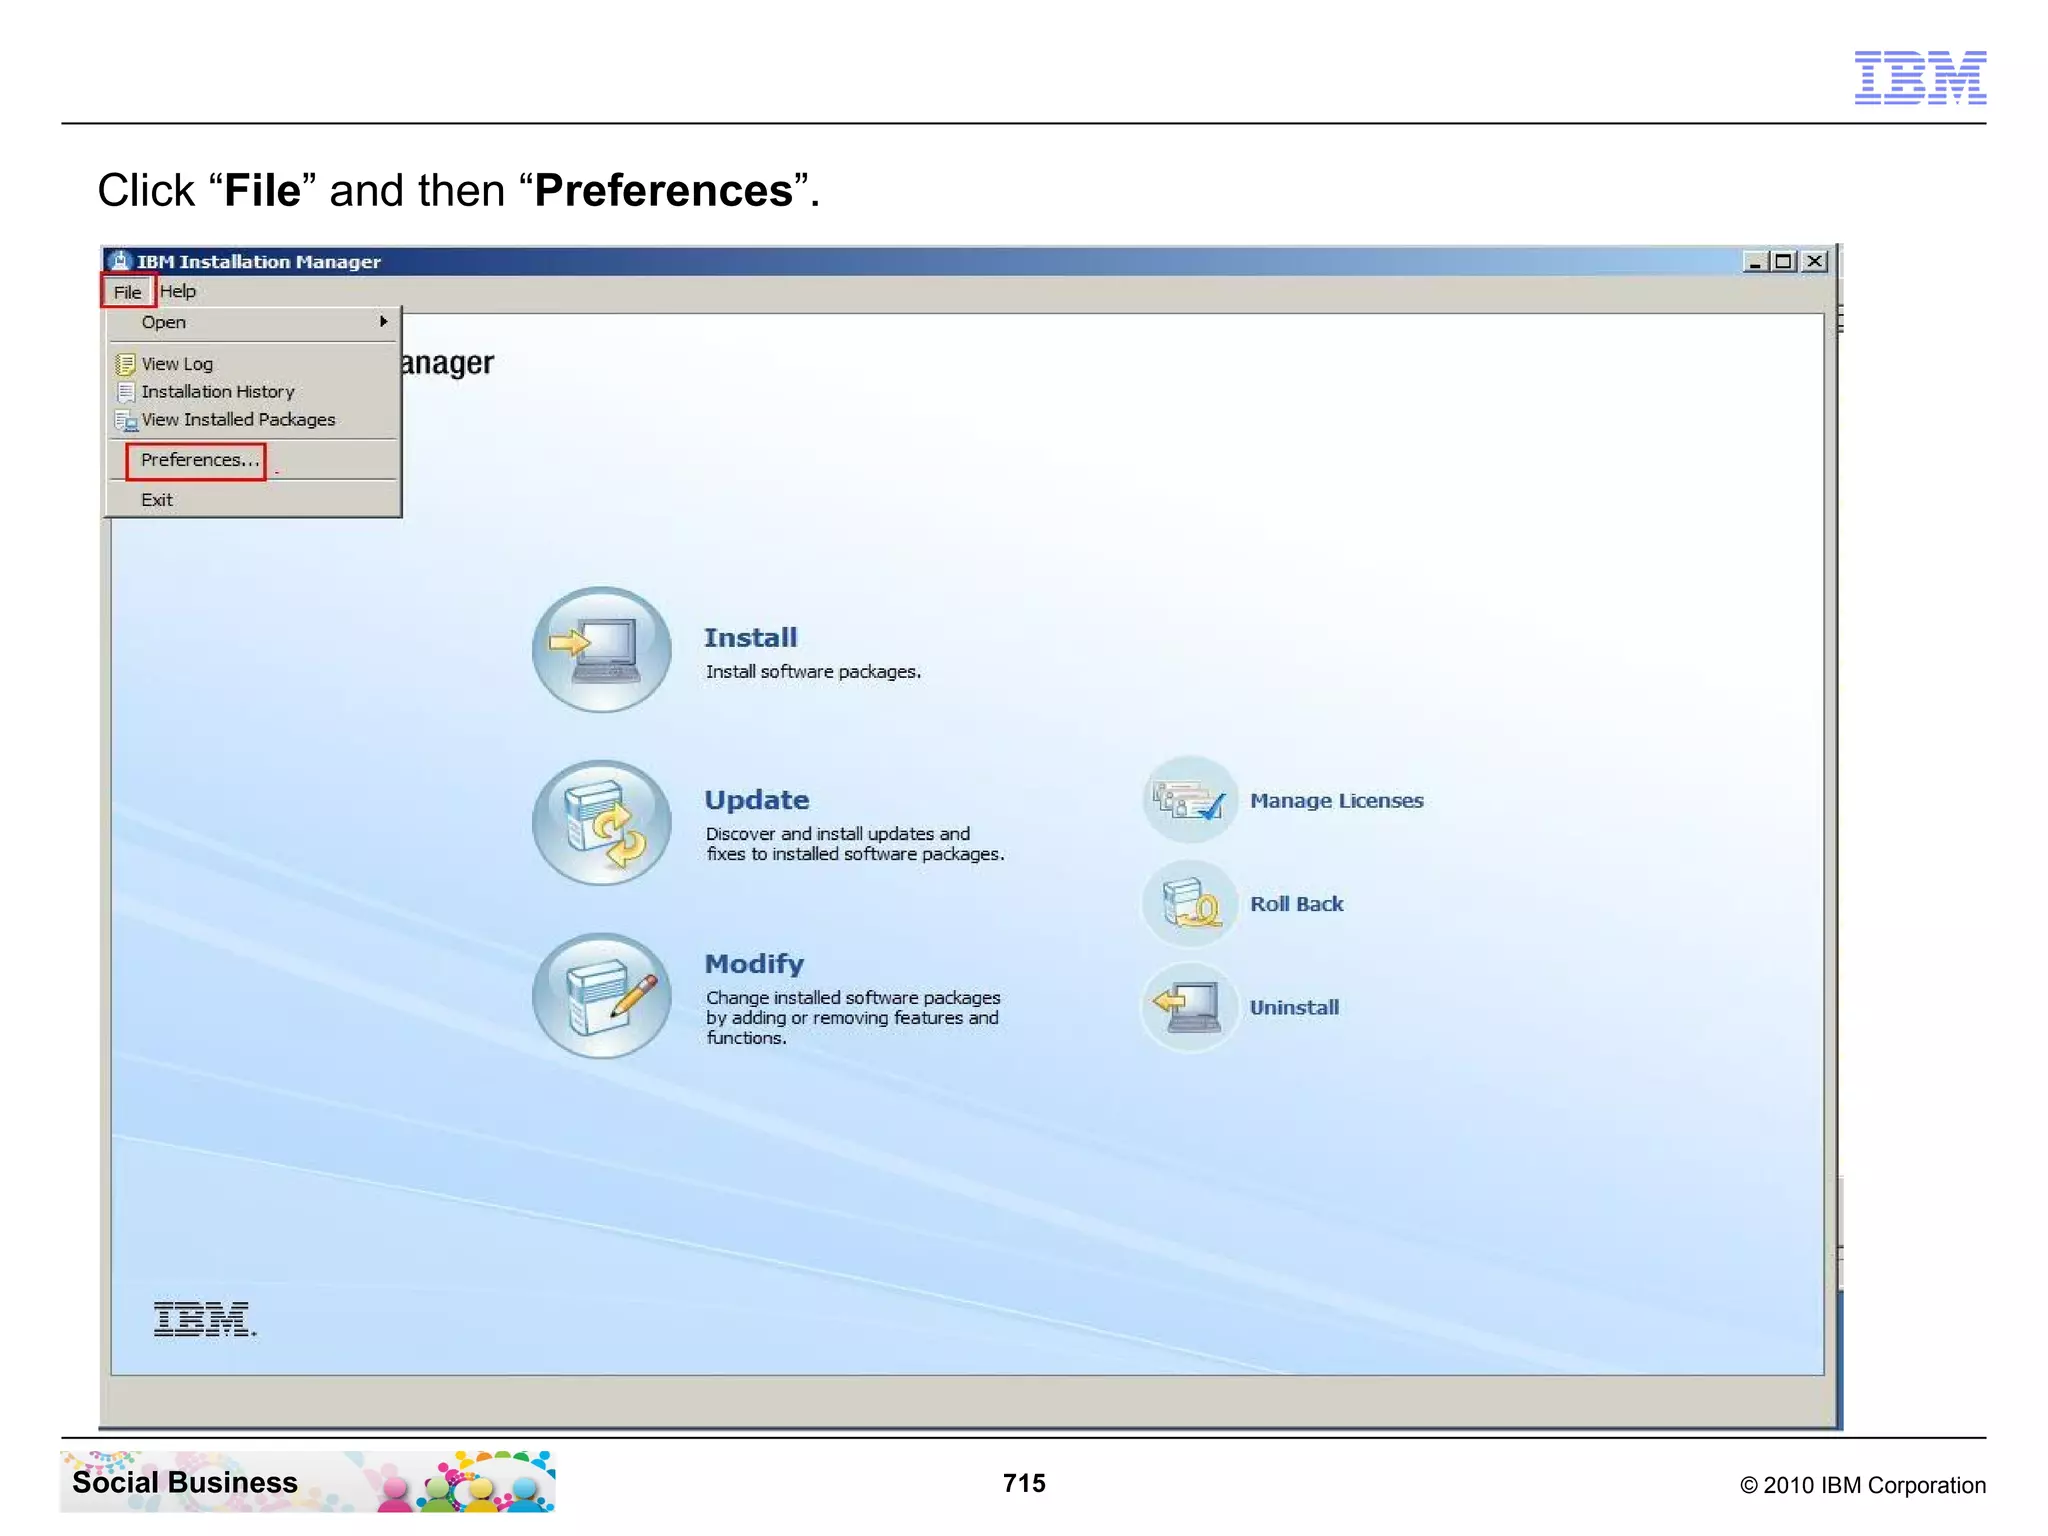Open the Manage Licenses link
2048x1536 pixels.
[x=1336, y=801]
